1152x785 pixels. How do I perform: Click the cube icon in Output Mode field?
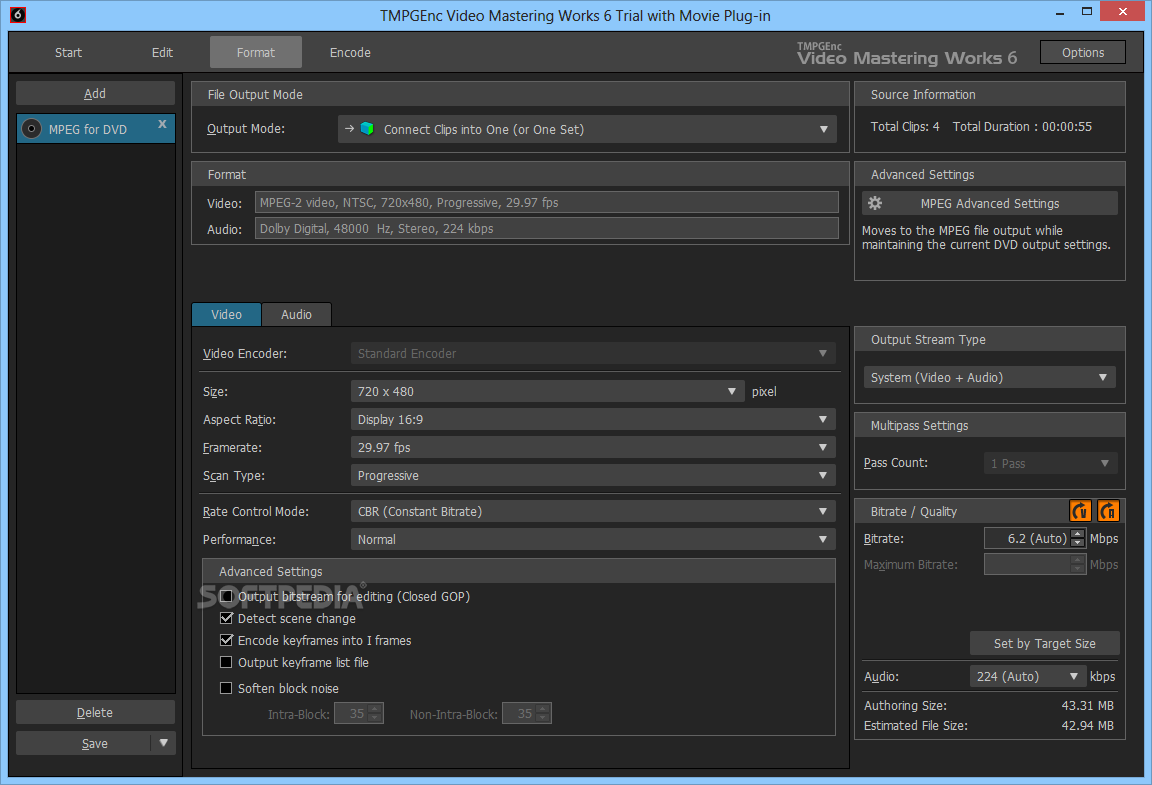tap(367, 129)
